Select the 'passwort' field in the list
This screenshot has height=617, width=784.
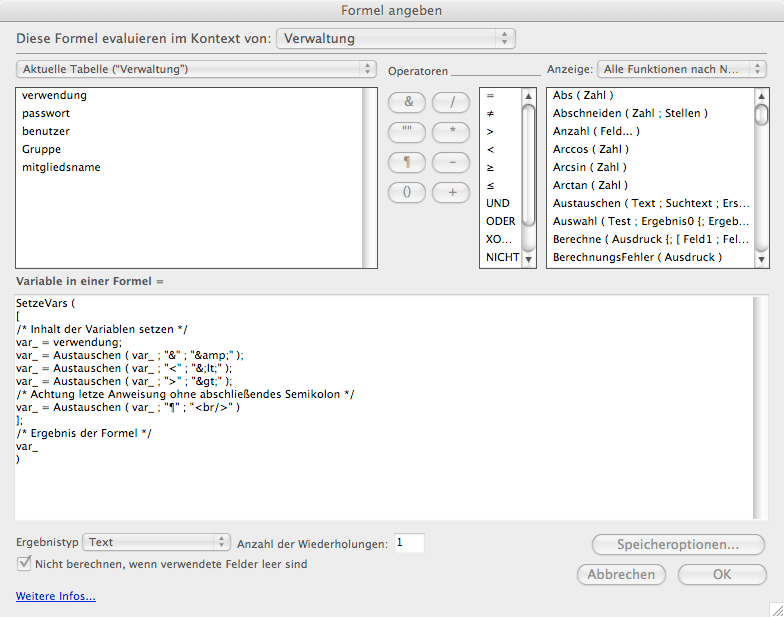[x=46, y=113]
